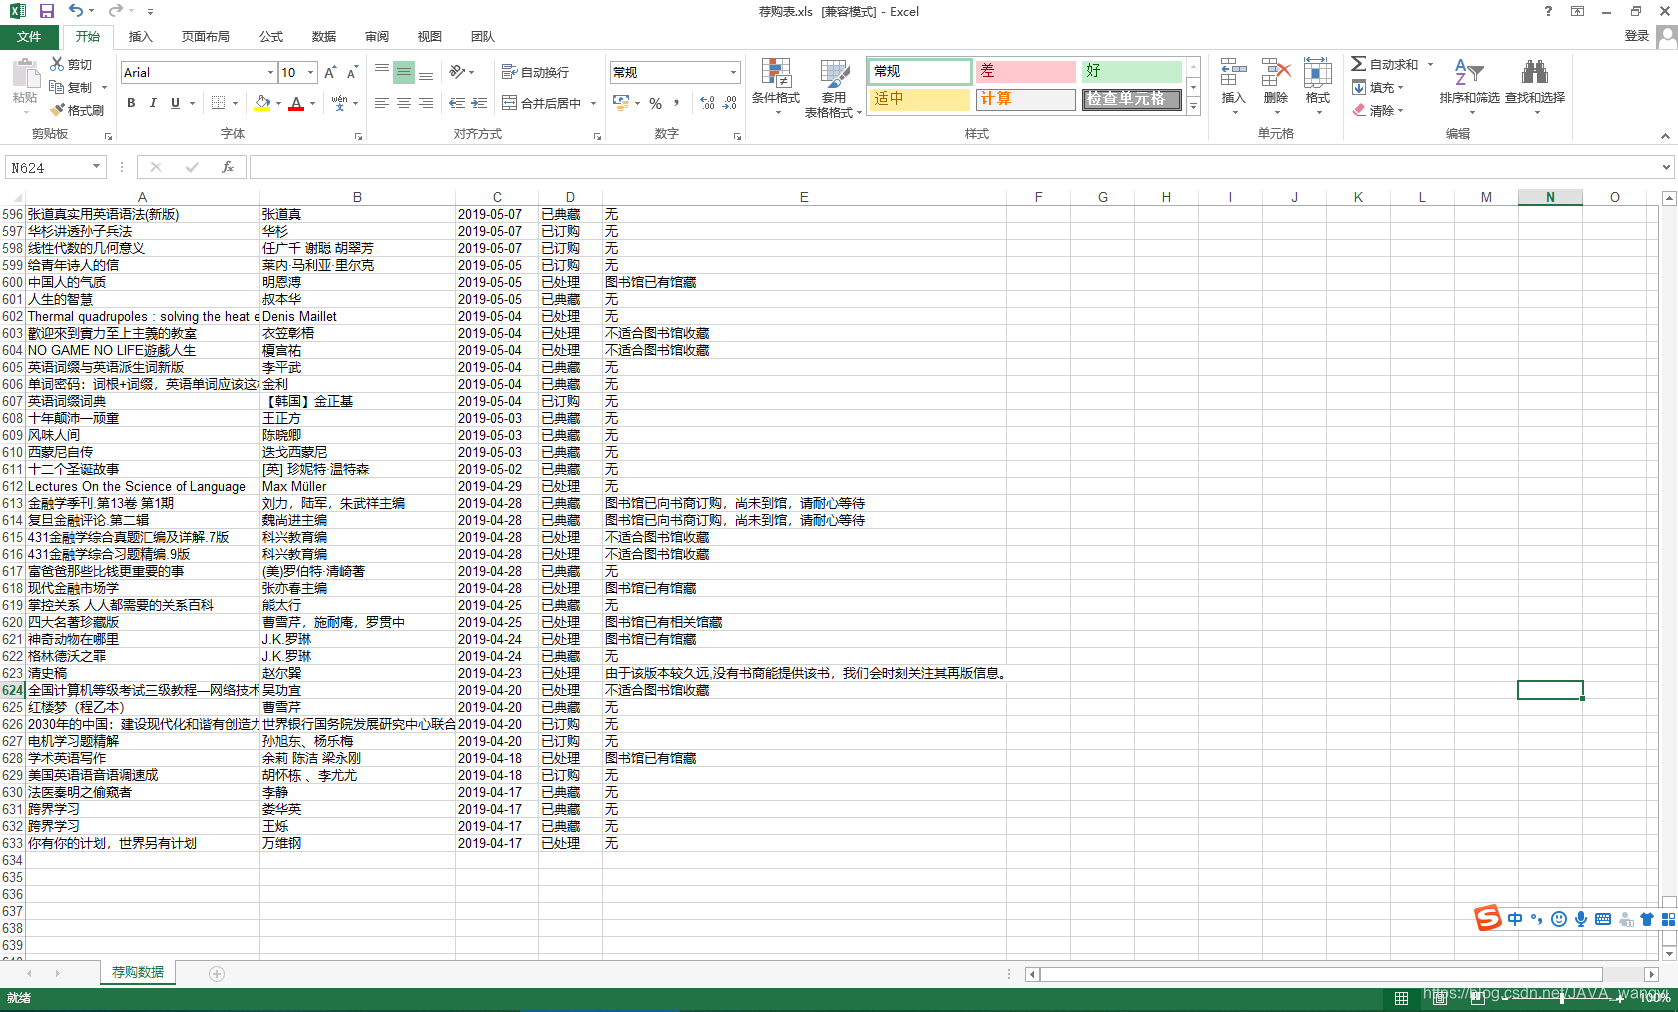Screen dimensions: 1678x1012
Task: Open the Arial font name dropdown
Action: tap(270, 72)
